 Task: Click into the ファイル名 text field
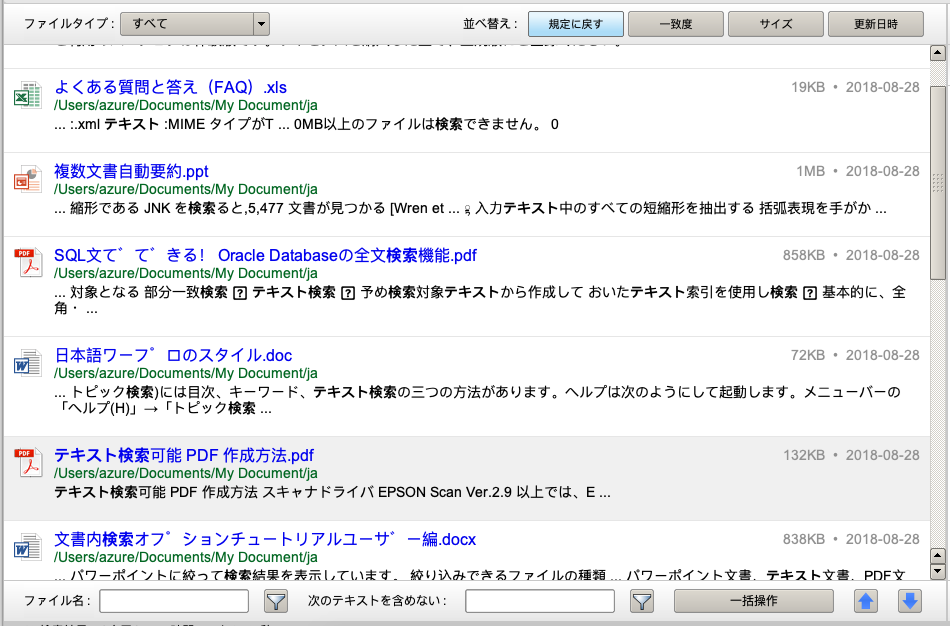tap(174, 601)
